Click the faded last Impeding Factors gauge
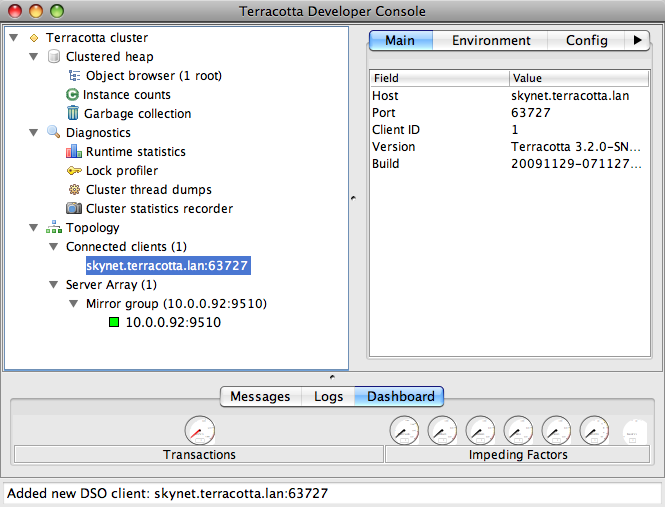The image size is (665, 507). [x=634, y=431]
